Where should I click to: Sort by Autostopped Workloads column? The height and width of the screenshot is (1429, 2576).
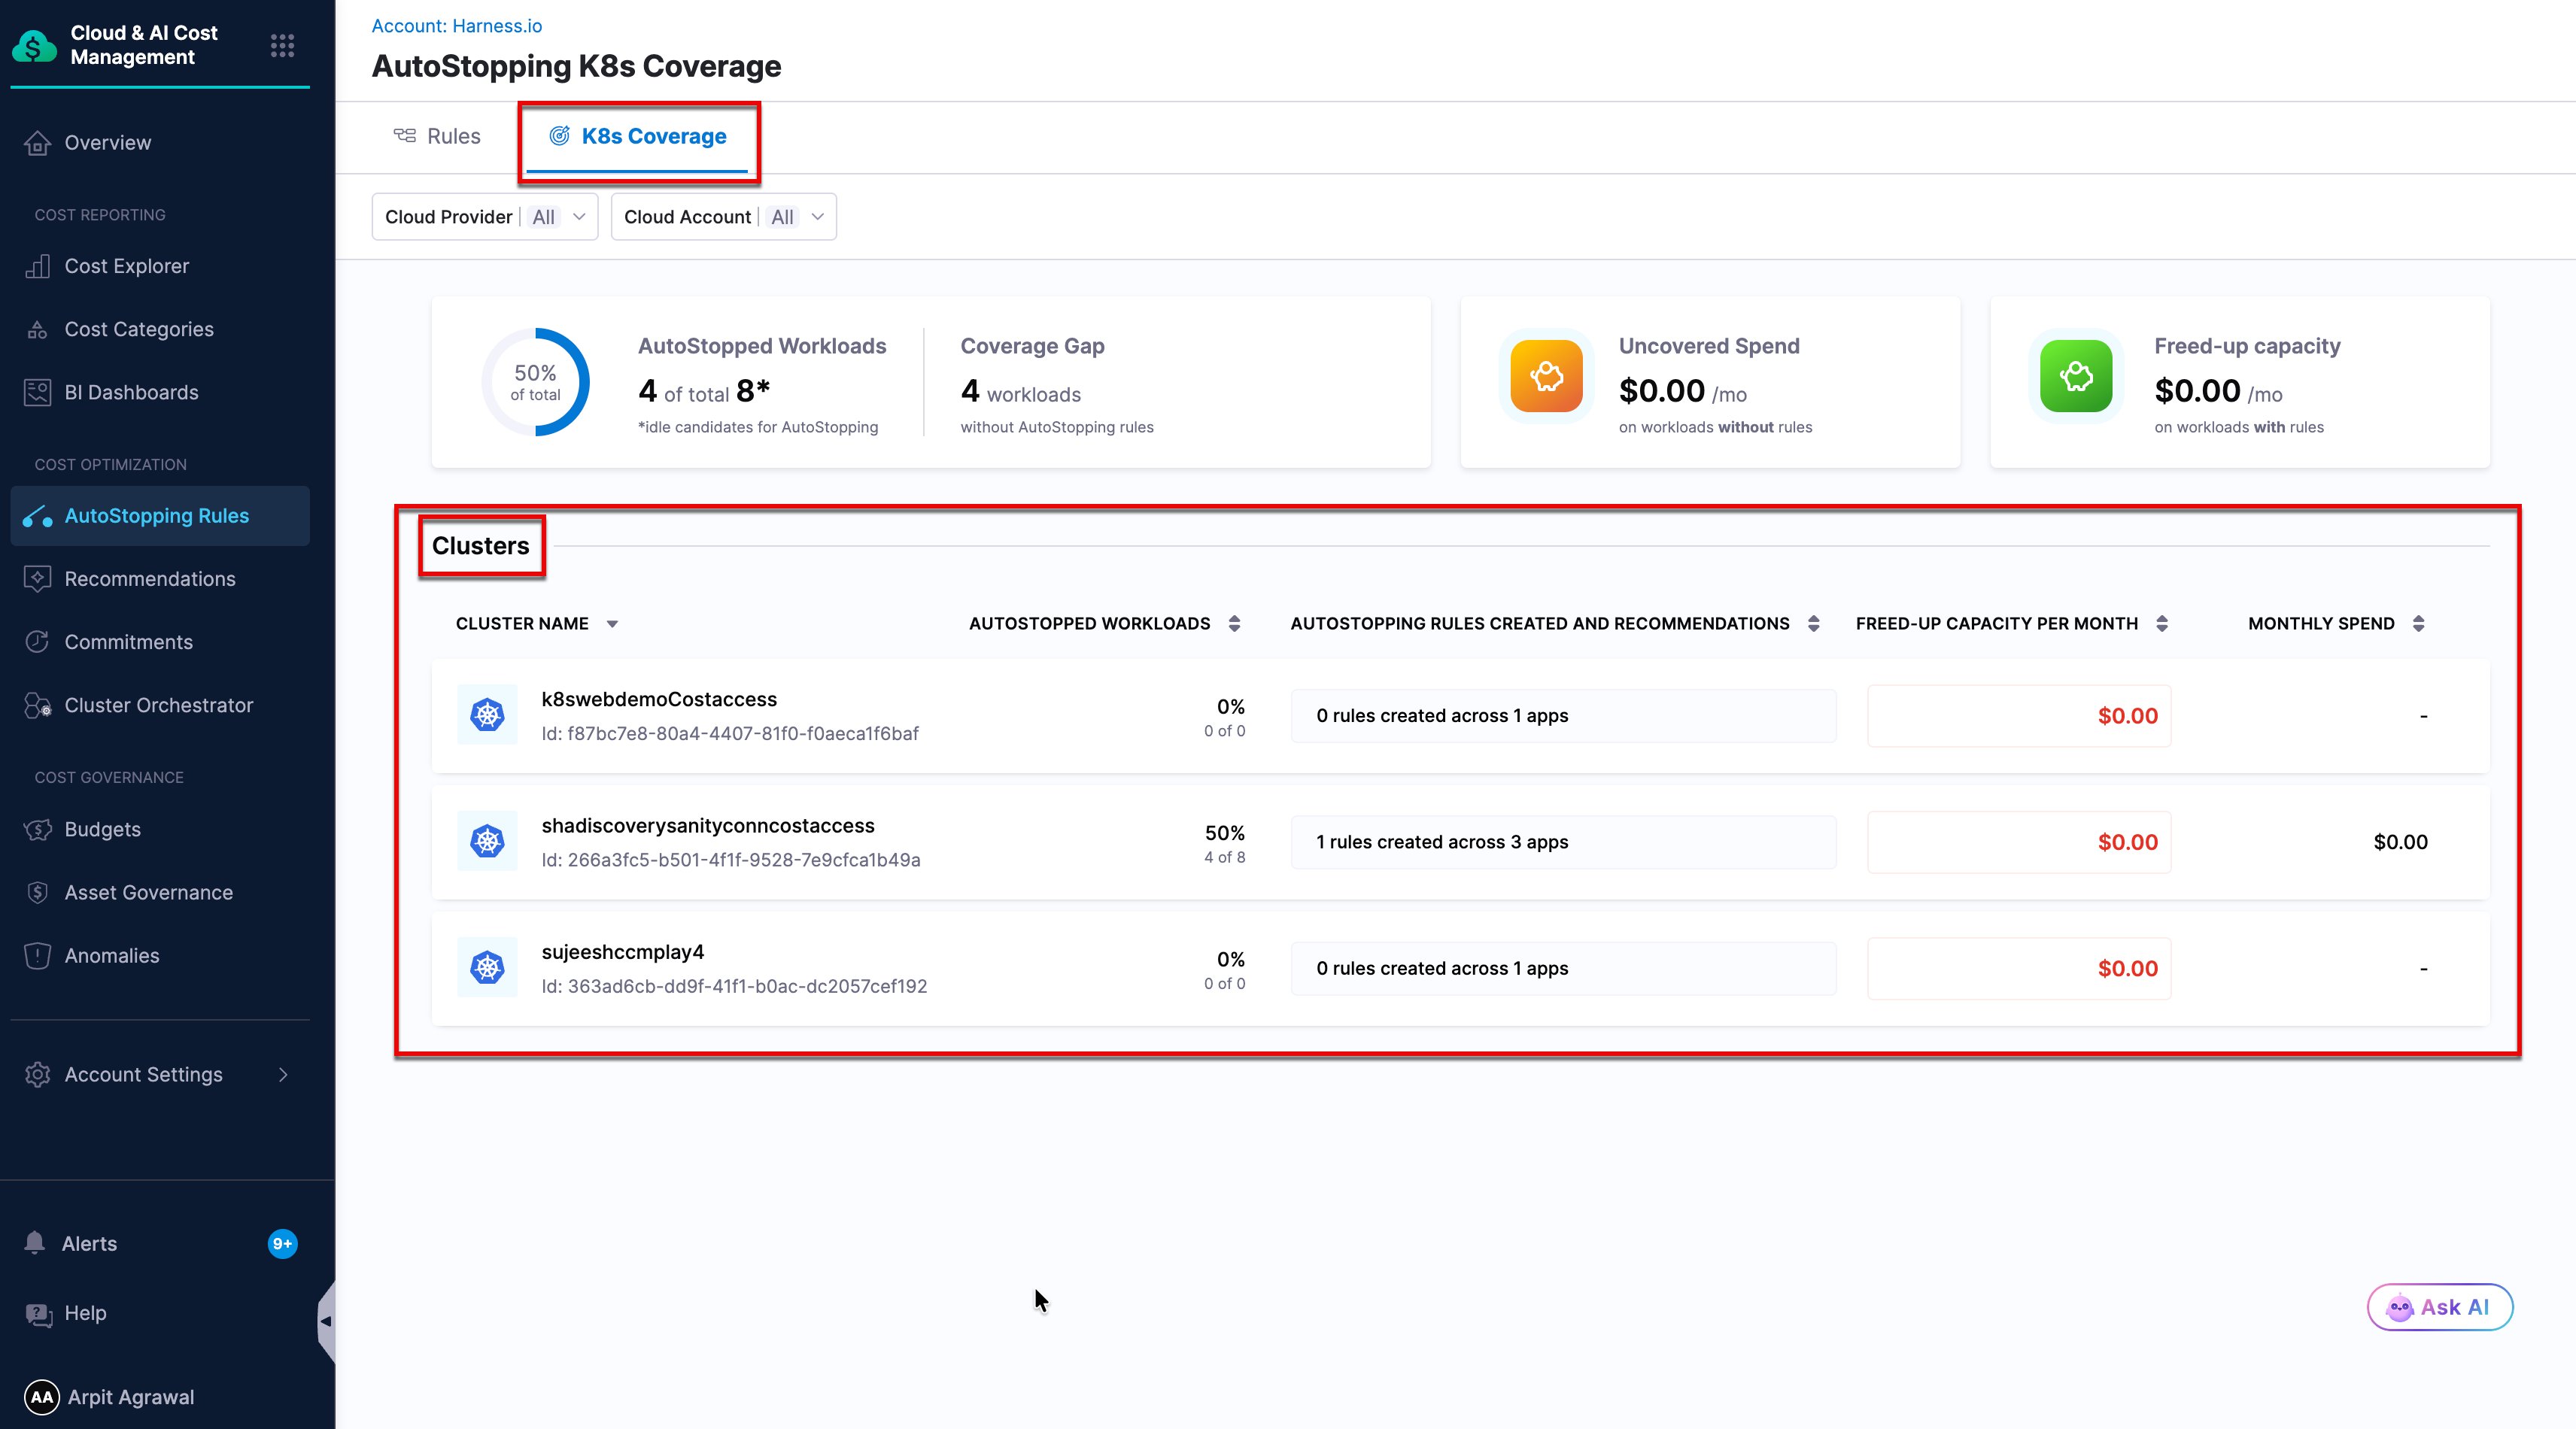[x=1234, y=624]
